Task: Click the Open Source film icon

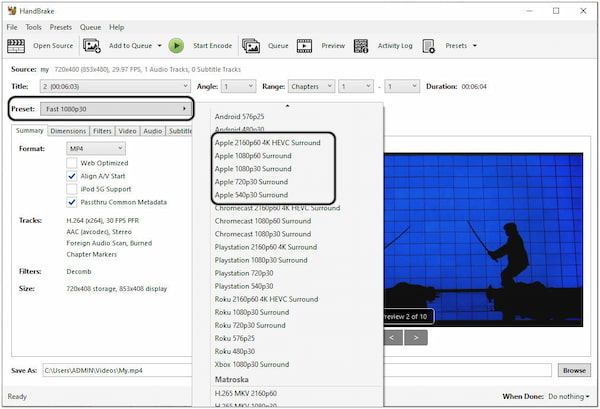Action: coord(16,45)
